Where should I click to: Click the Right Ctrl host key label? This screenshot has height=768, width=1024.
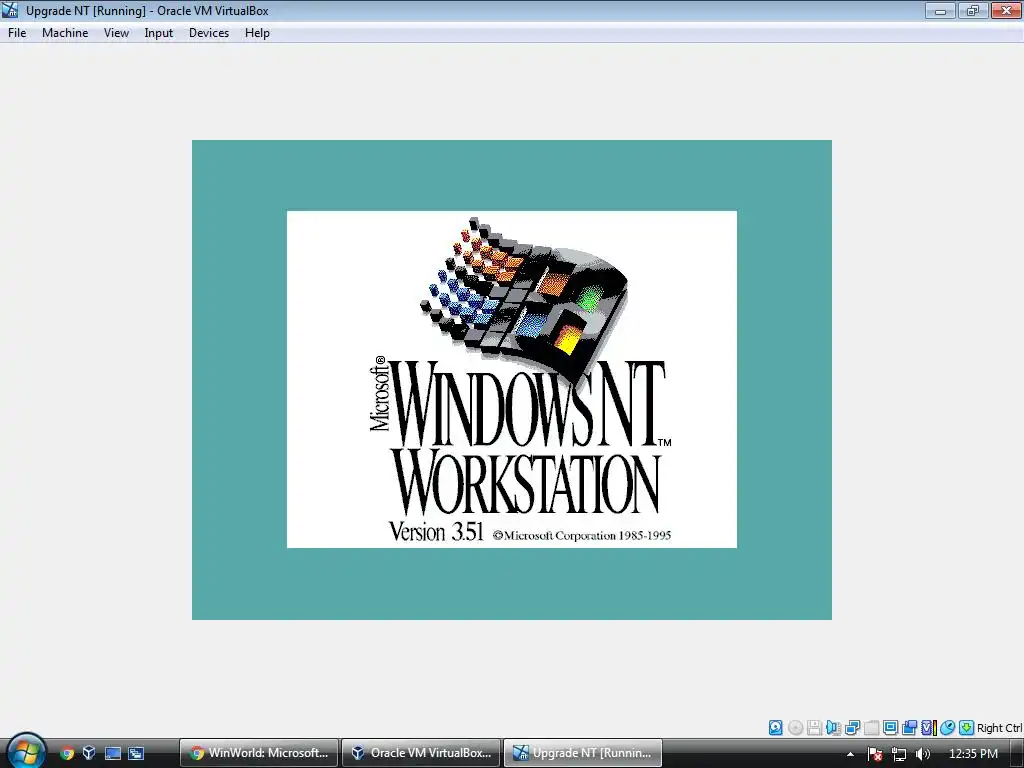(x=999, y=728)
